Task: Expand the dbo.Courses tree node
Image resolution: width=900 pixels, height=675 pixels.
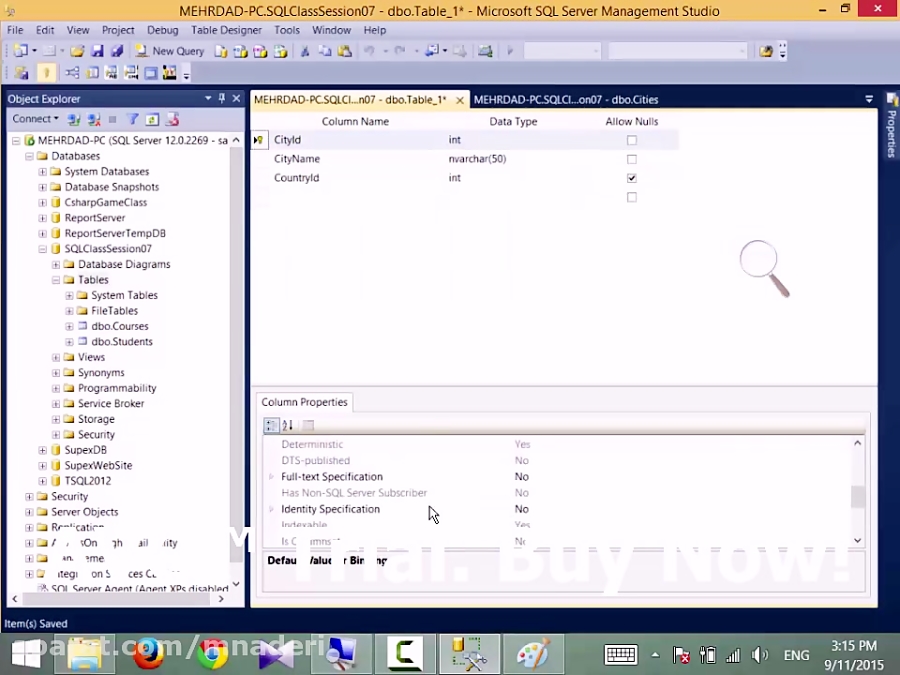Action: coord(70,326)
